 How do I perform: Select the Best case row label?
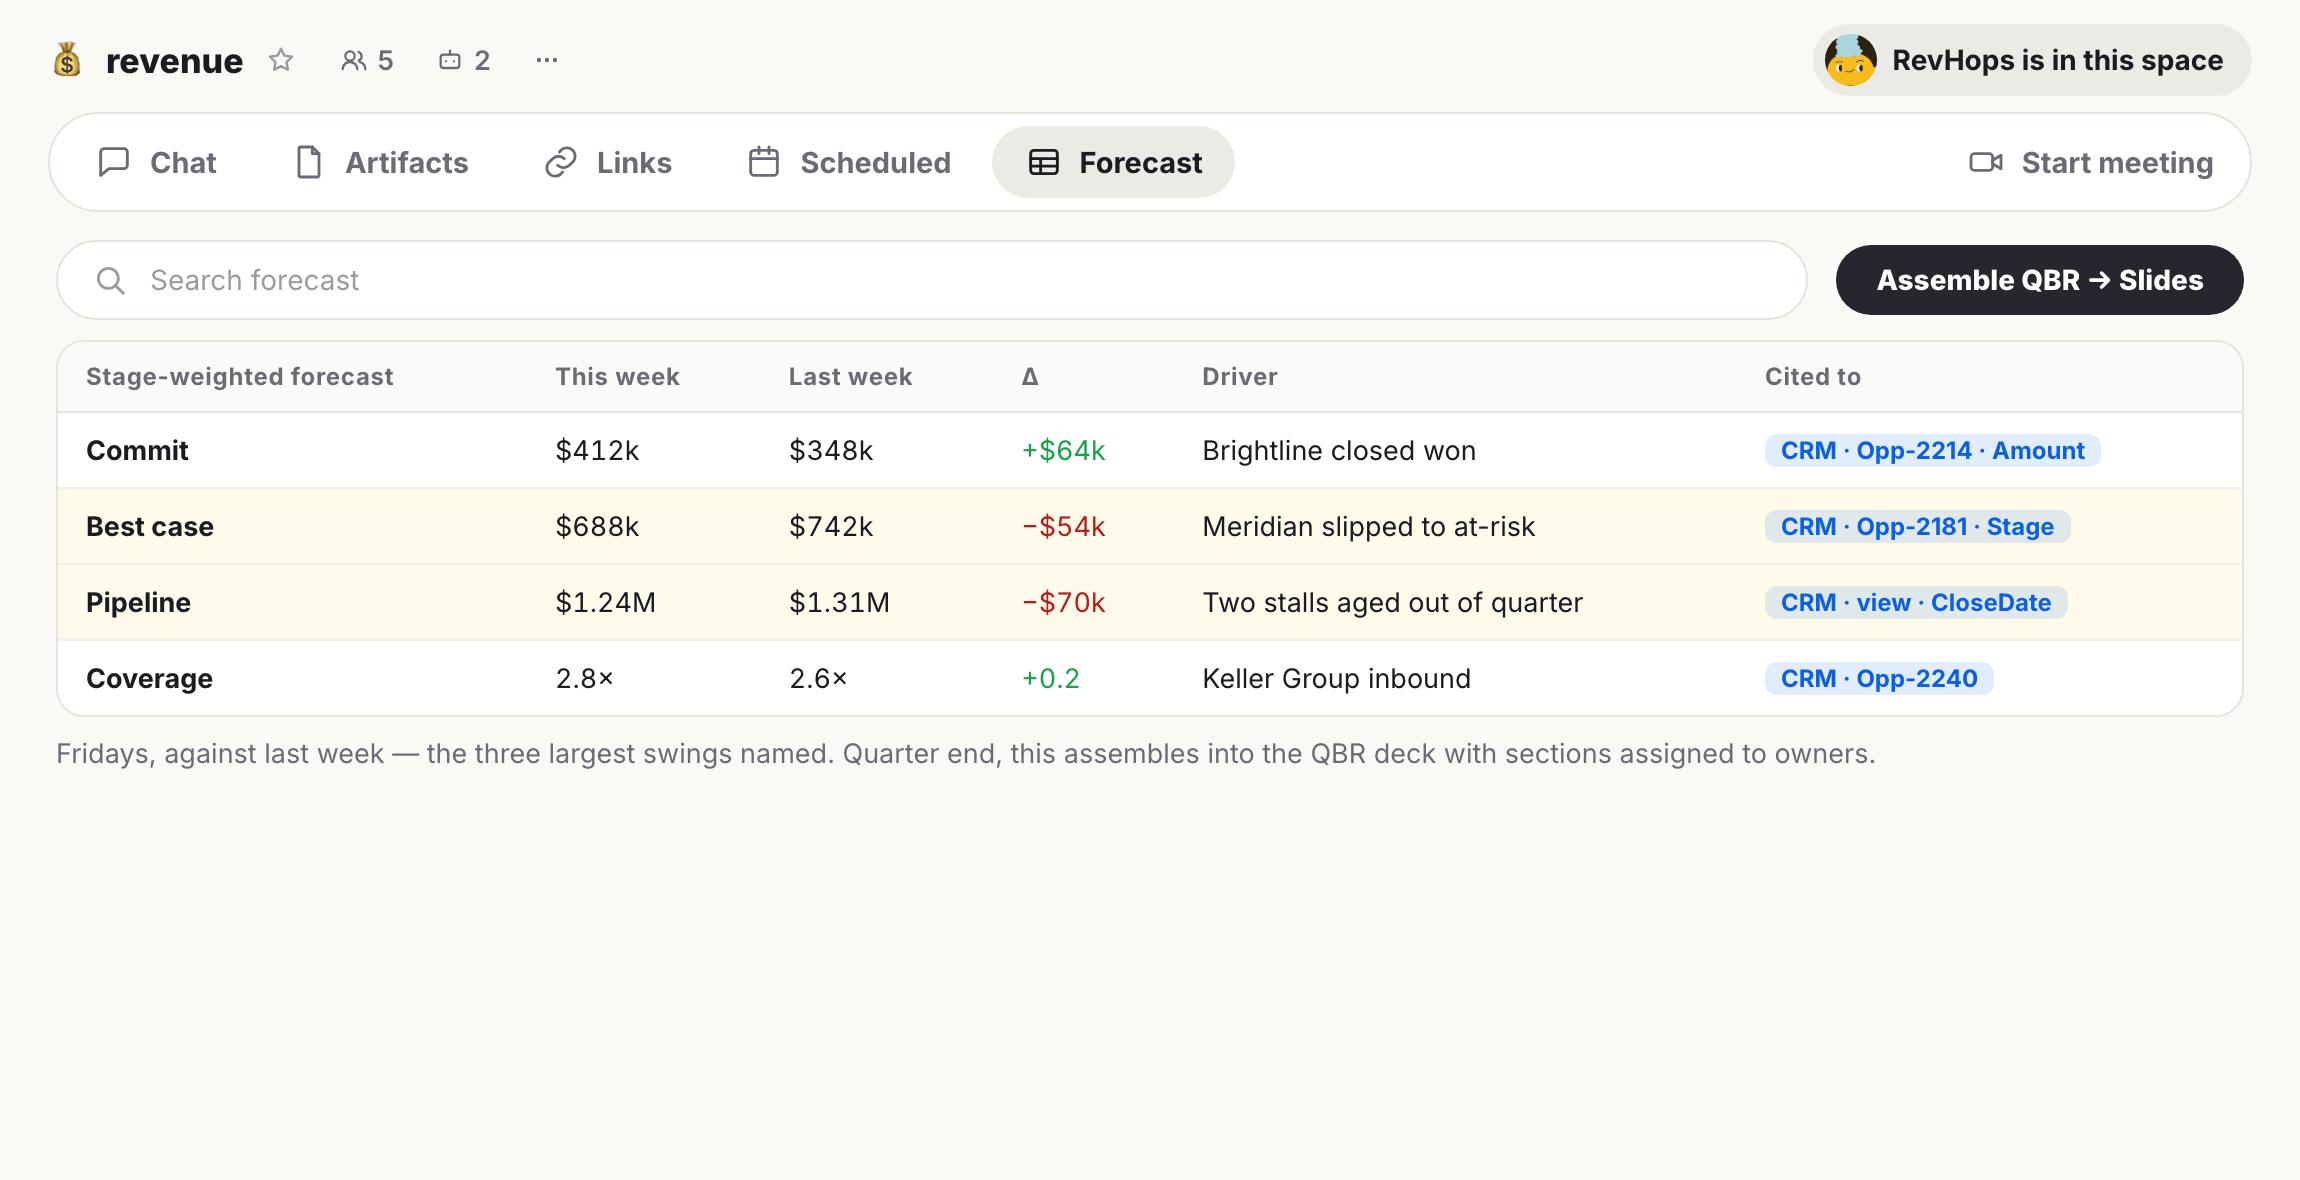(150, 526)
